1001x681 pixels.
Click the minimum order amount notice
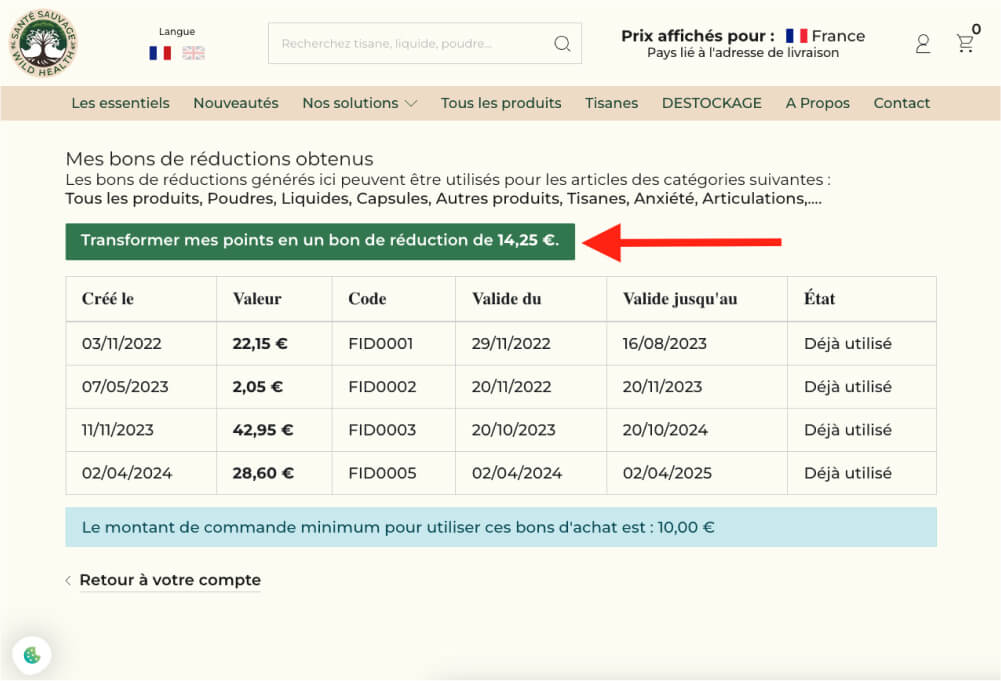pos(501,527)
